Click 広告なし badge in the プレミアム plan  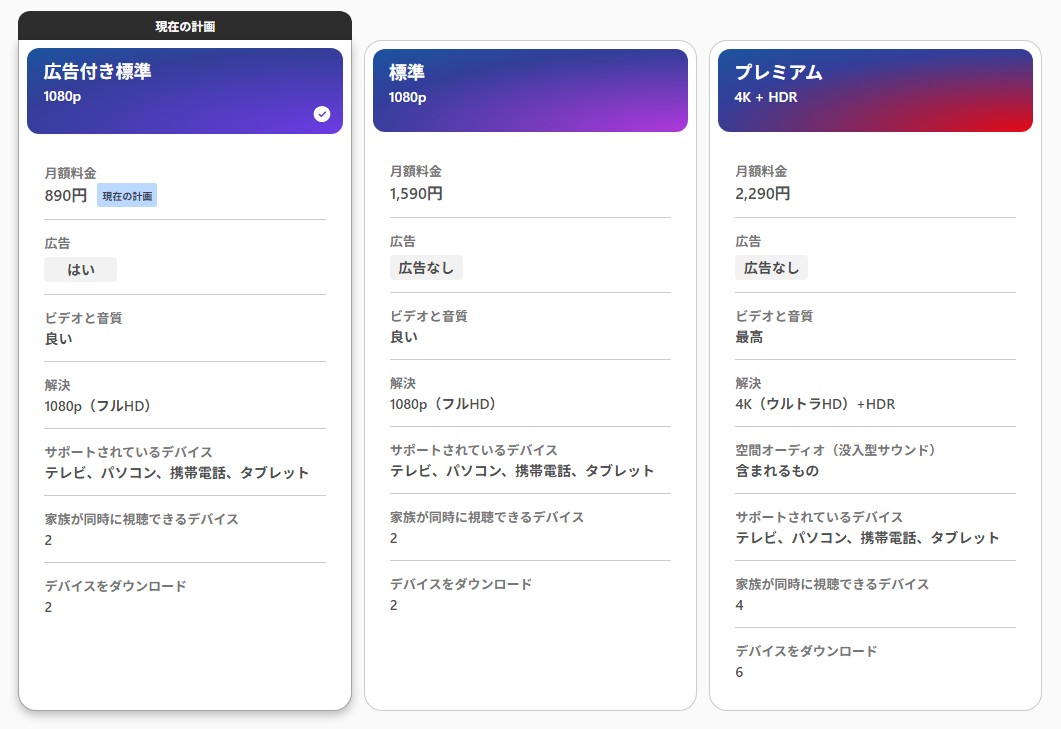coord(771,268)
